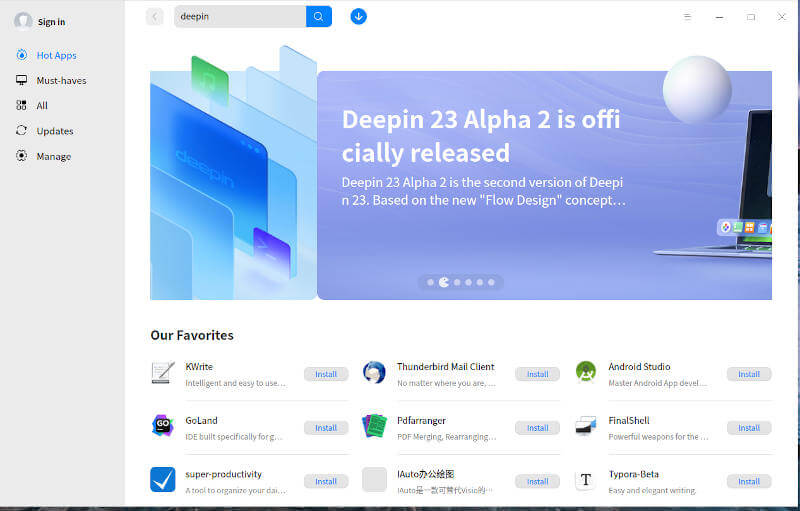Click the user avatar icon
Image resolution: width=800 pixels, height=511 pixels.
23,21
